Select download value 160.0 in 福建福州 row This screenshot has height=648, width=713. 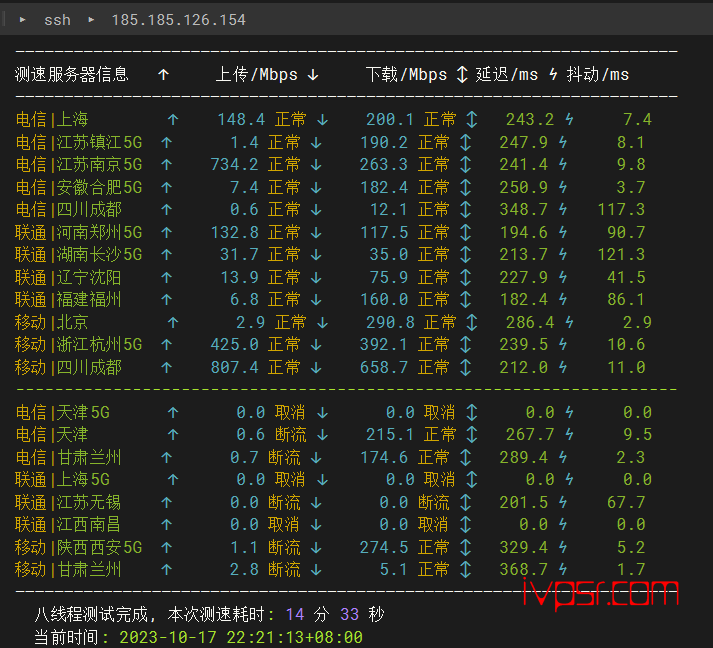[384, 299]
